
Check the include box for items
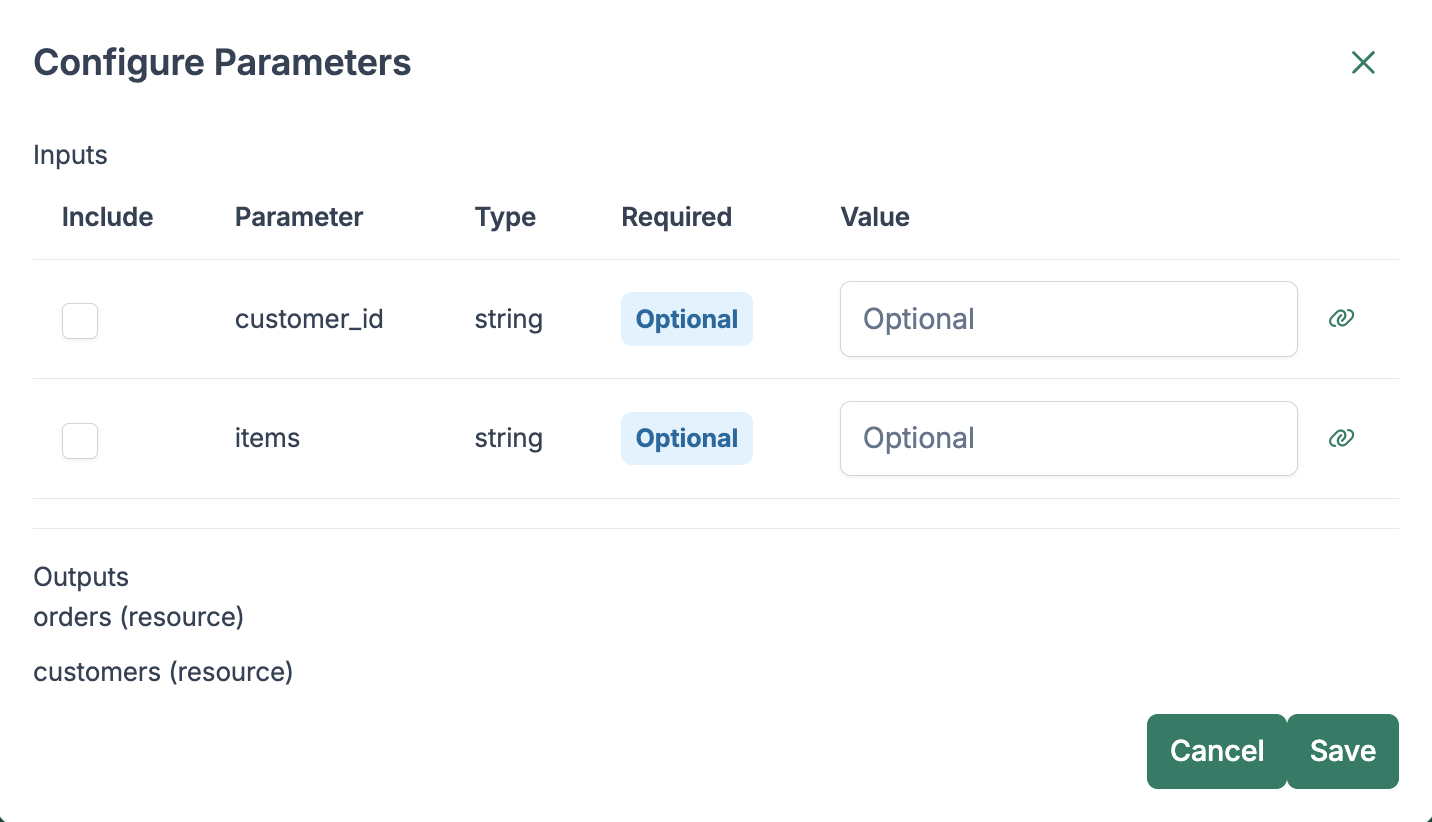[x=80, y=440]
